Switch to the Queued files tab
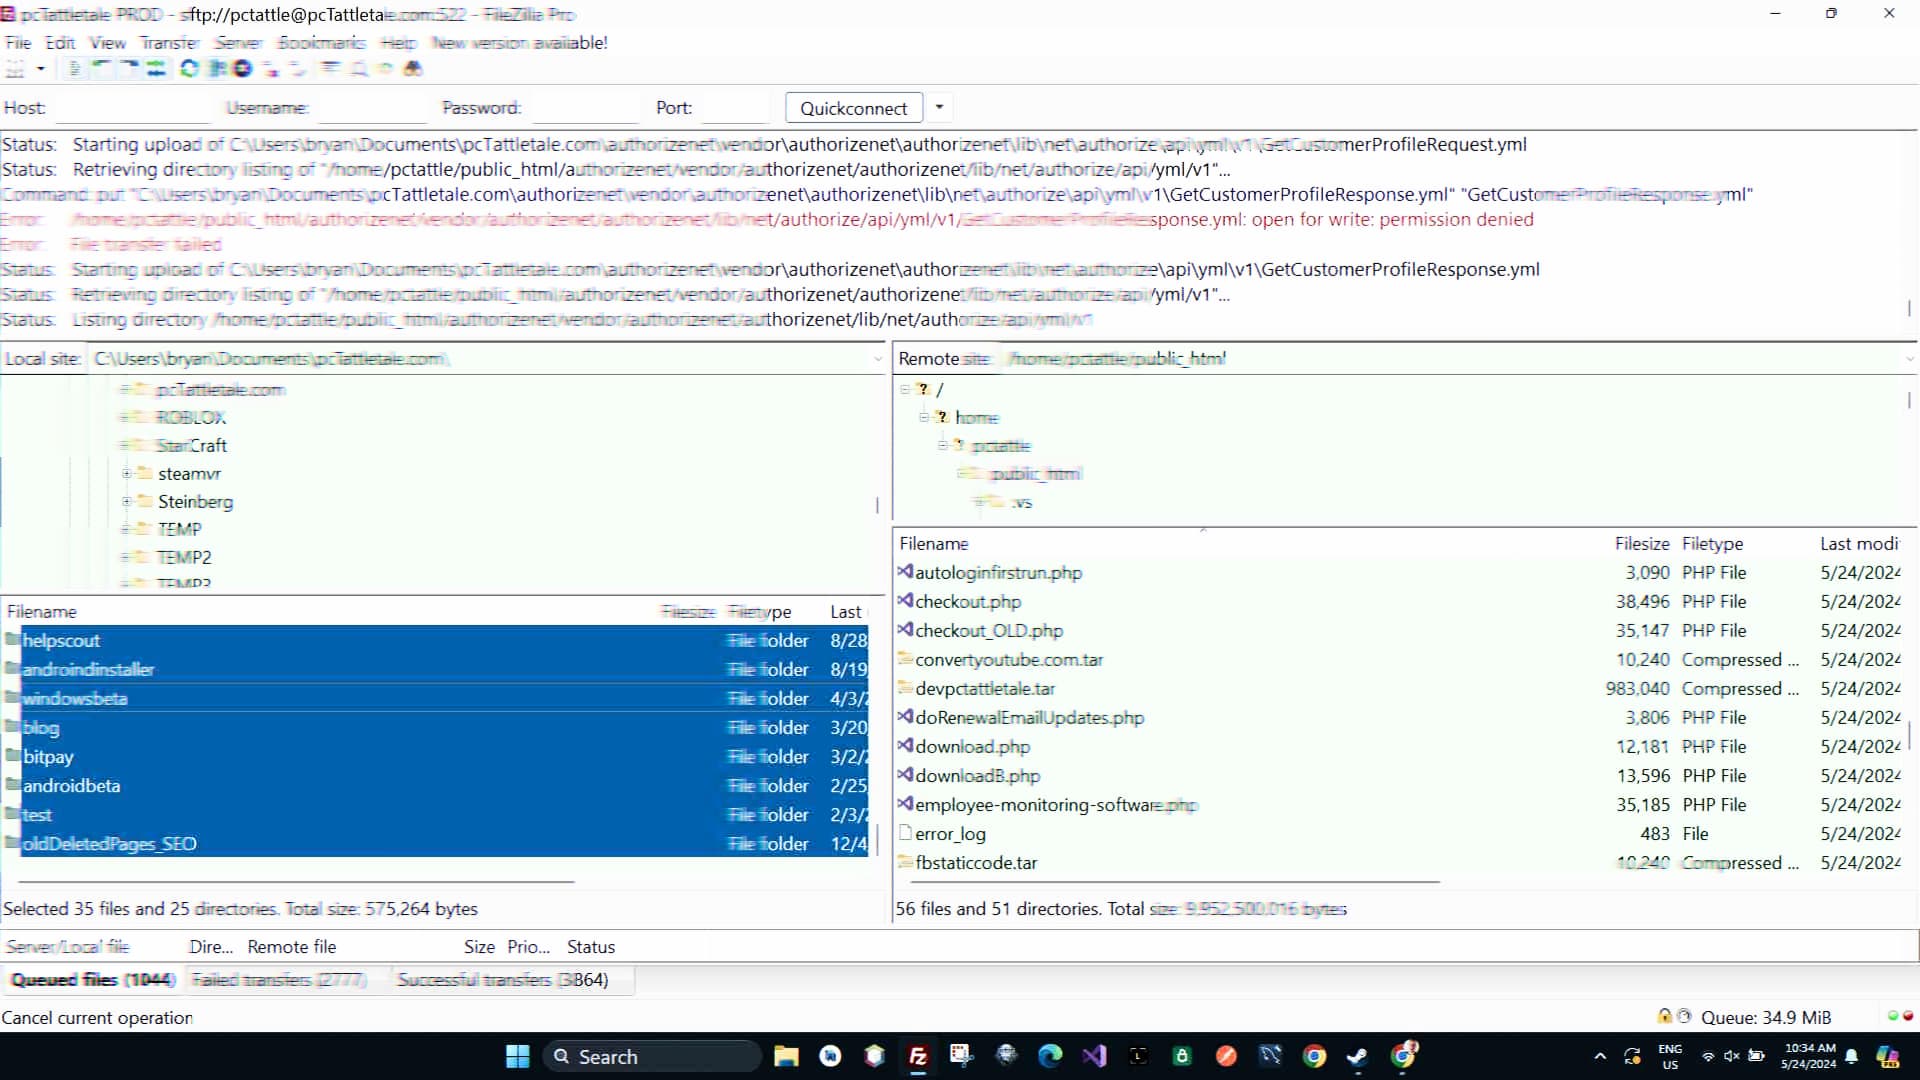Viewport: 1920px width, 1080px height. (x=93, y=980)
